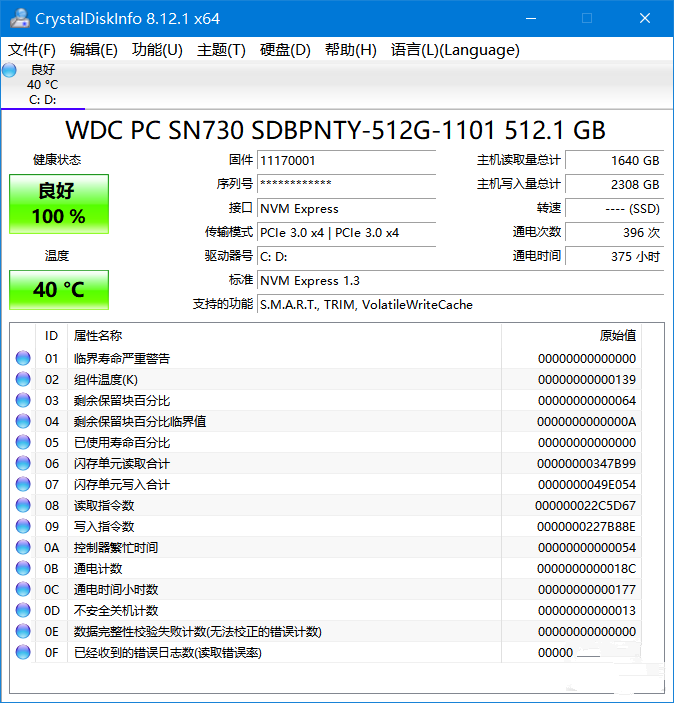Click status orb beside 通电计数 row
The width and height of the screenshot is (674, 703).
[23, 568]
